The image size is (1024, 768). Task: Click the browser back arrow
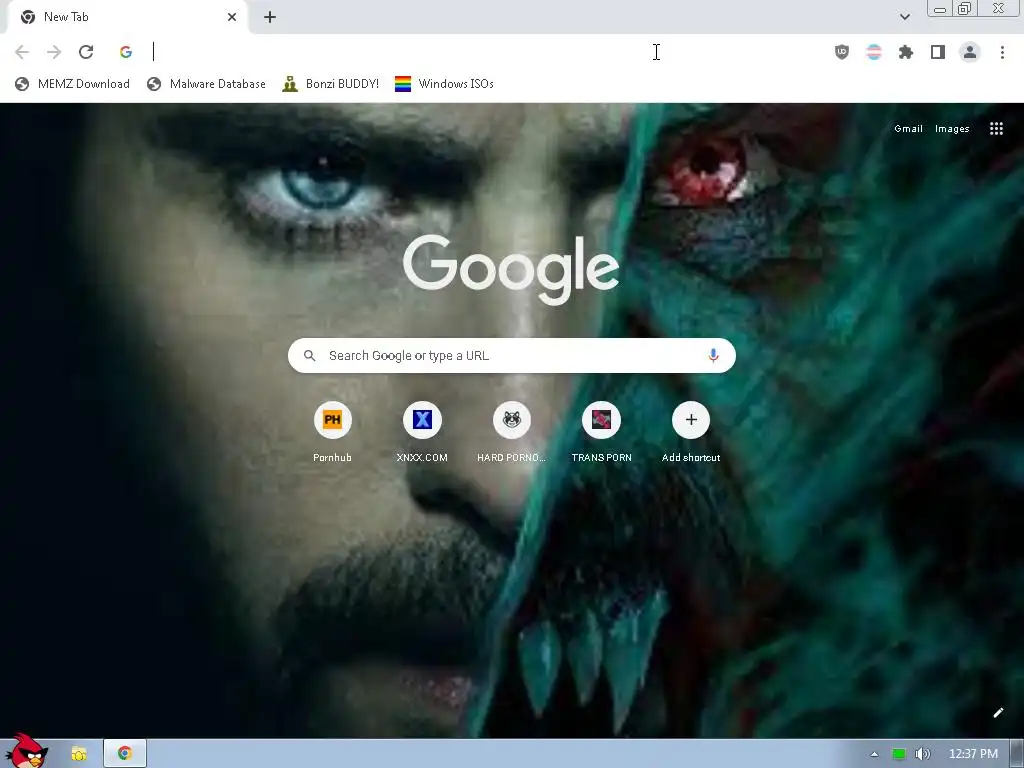click(22, 52)
